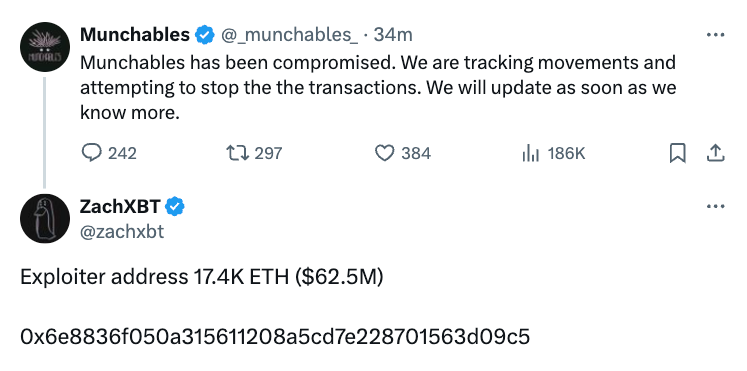Open more options on the Munchables tweet
The image size is (747, 371).
[x=715, y=35]
